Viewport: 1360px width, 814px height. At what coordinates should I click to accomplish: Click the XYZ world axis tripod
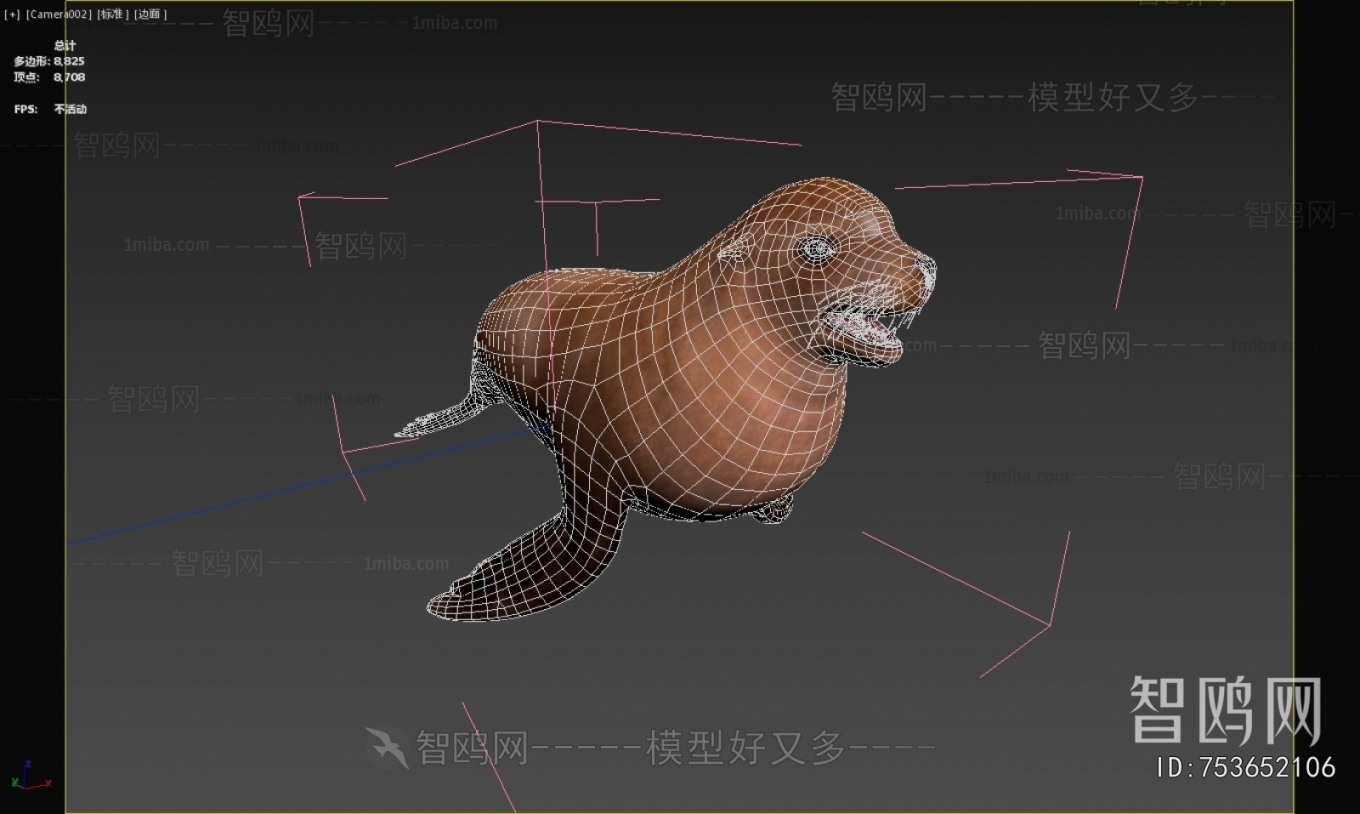pos(30,776)
